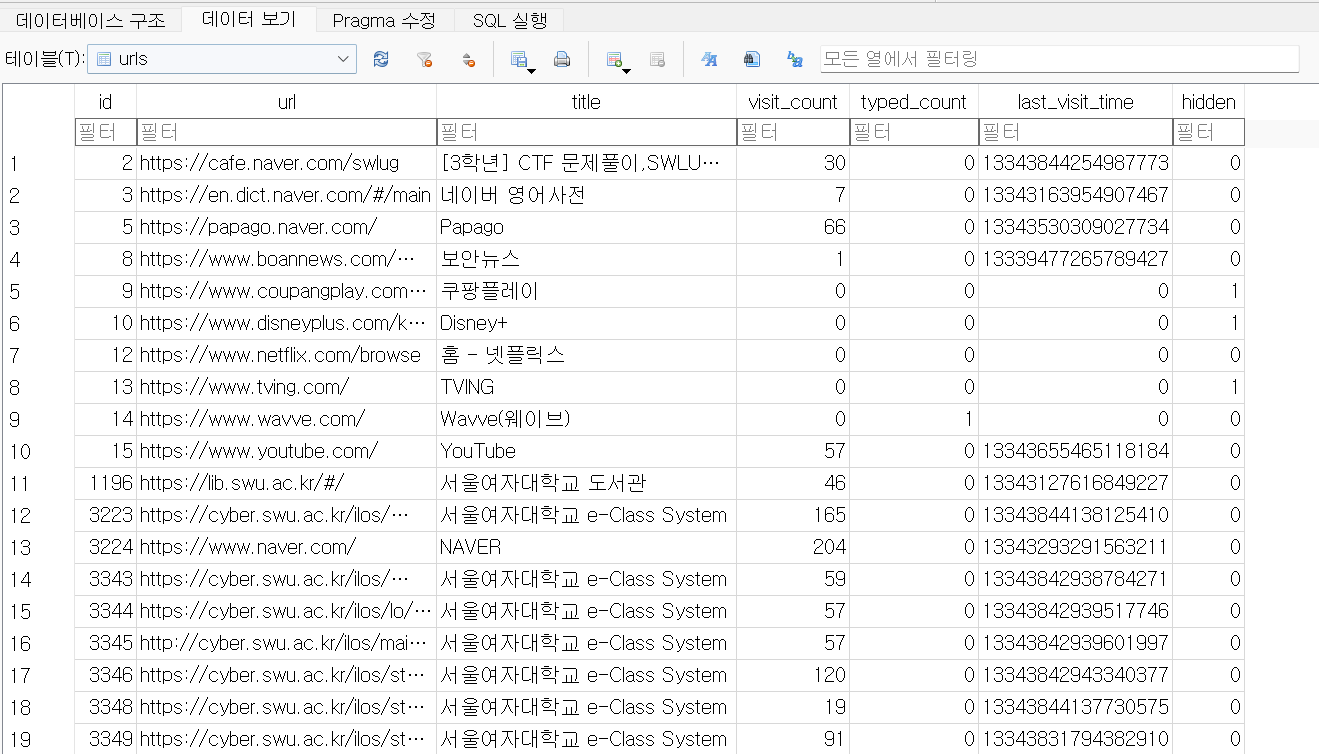Screen dimensions: 1319x754
Task: Click the https://www.youtube.com/ url cell
Action: [x=286, y=451]
